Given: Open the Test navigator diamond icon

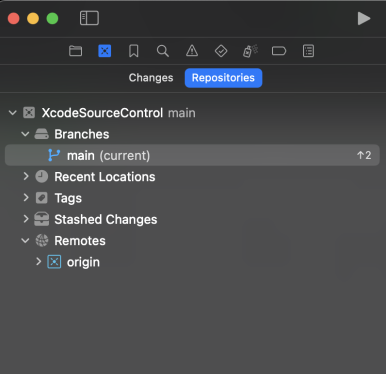Looking at the screenshot, I should tap(221, 51).
